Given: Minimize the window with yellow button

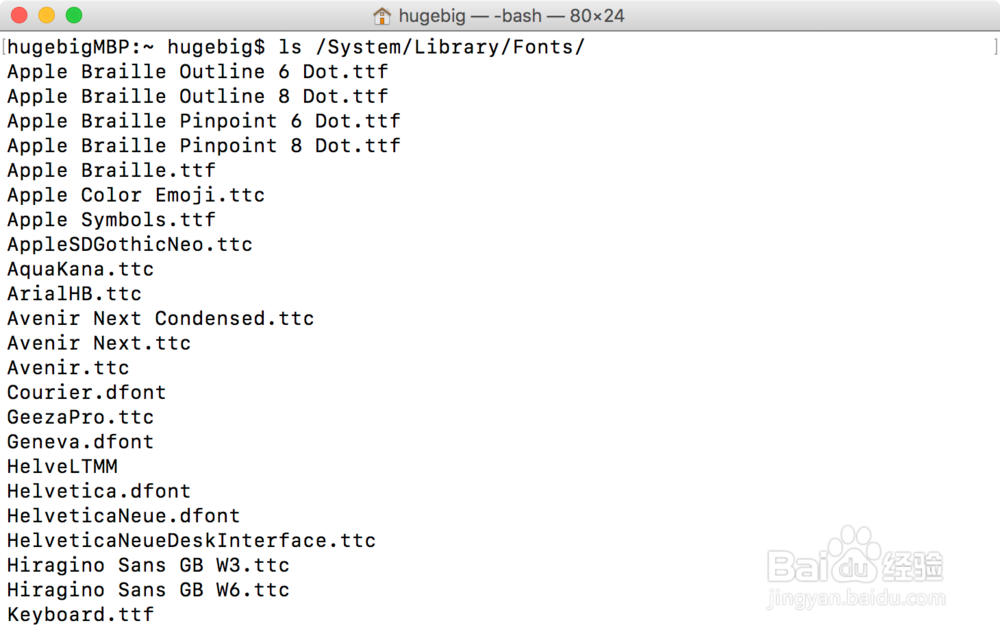Looking at the screenshot, I should tap(46, 16).
